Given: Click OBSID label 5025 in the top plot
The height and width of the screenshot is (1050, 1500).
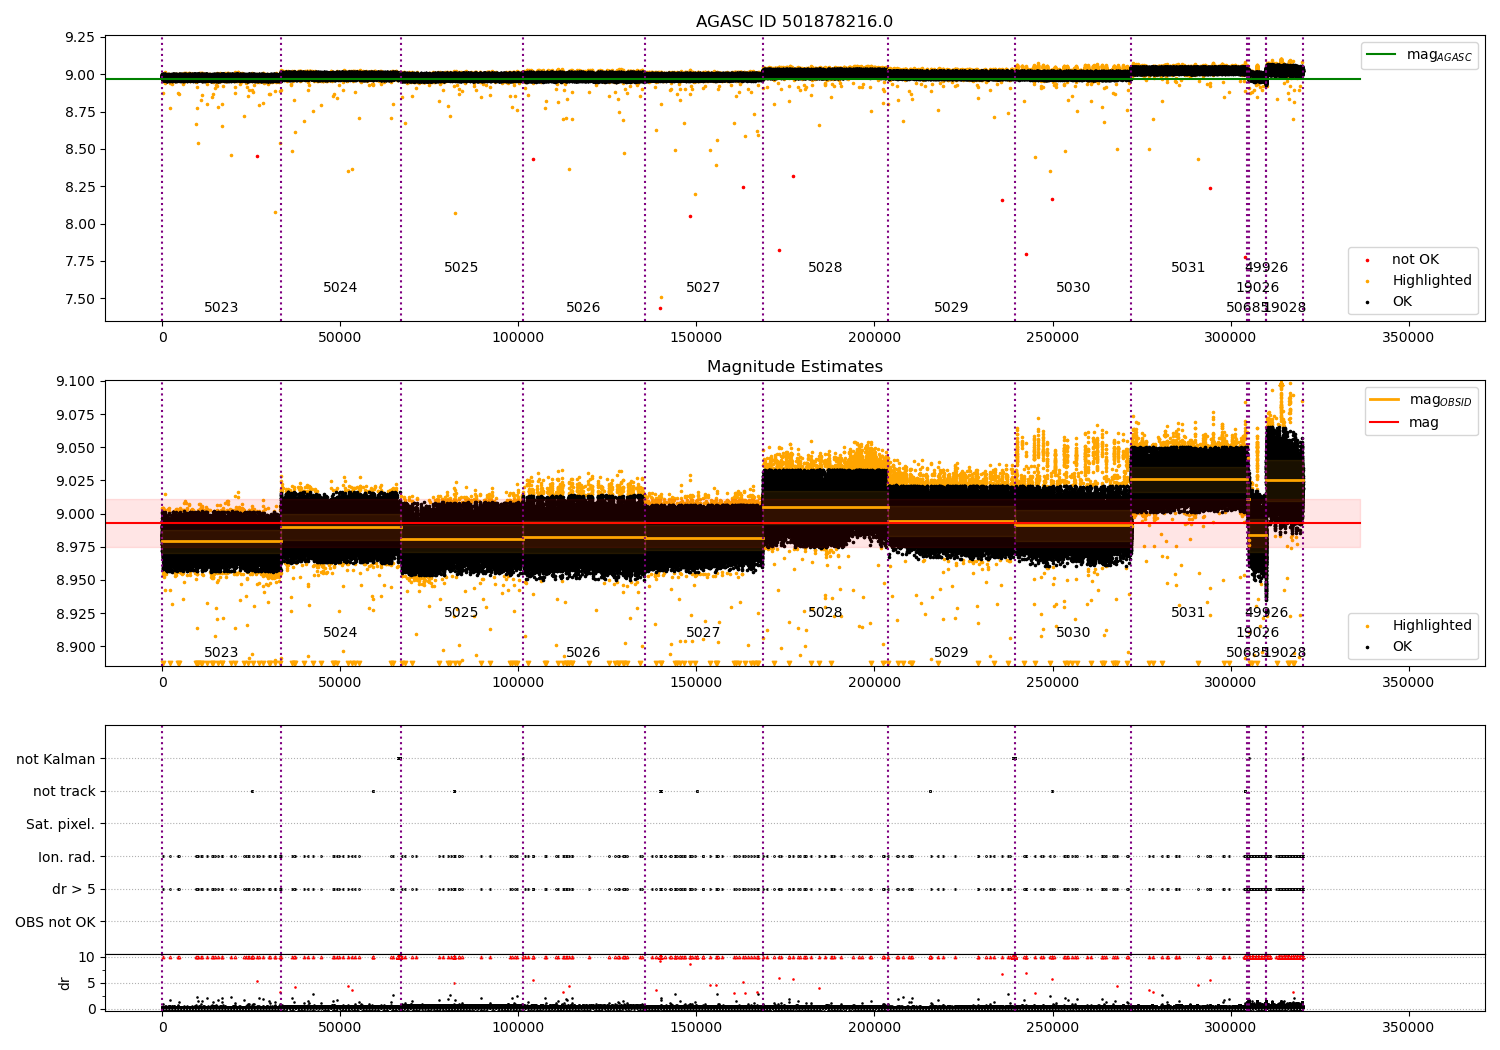Looking at the screenshot, I should click(x=461, y=268).
